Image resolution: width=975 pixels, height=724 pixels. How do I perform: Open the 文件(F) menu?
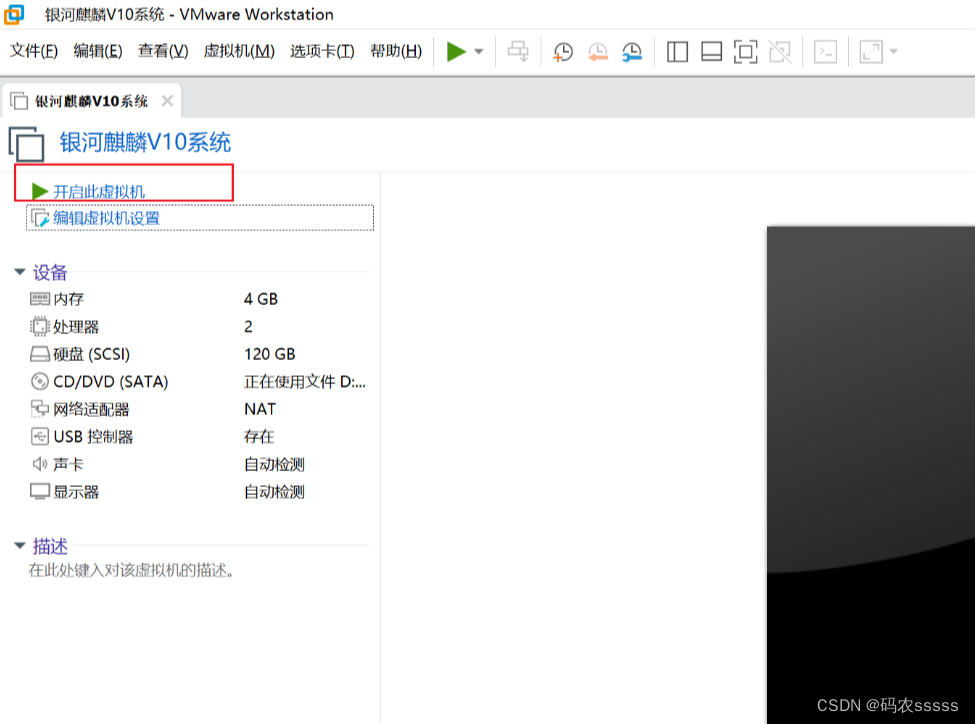click(x=34, y=51)
